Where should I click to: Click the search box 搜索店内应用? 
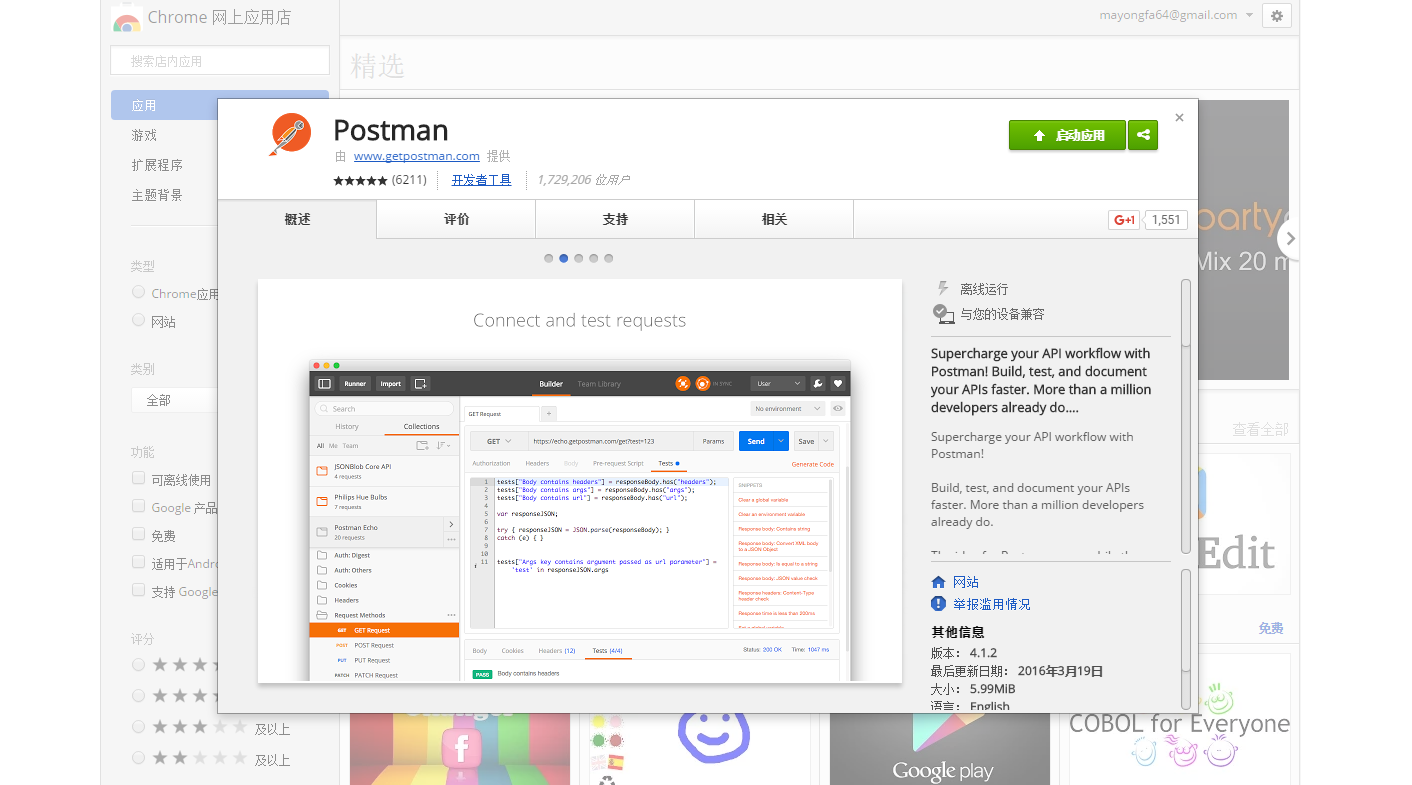point(220,60)
